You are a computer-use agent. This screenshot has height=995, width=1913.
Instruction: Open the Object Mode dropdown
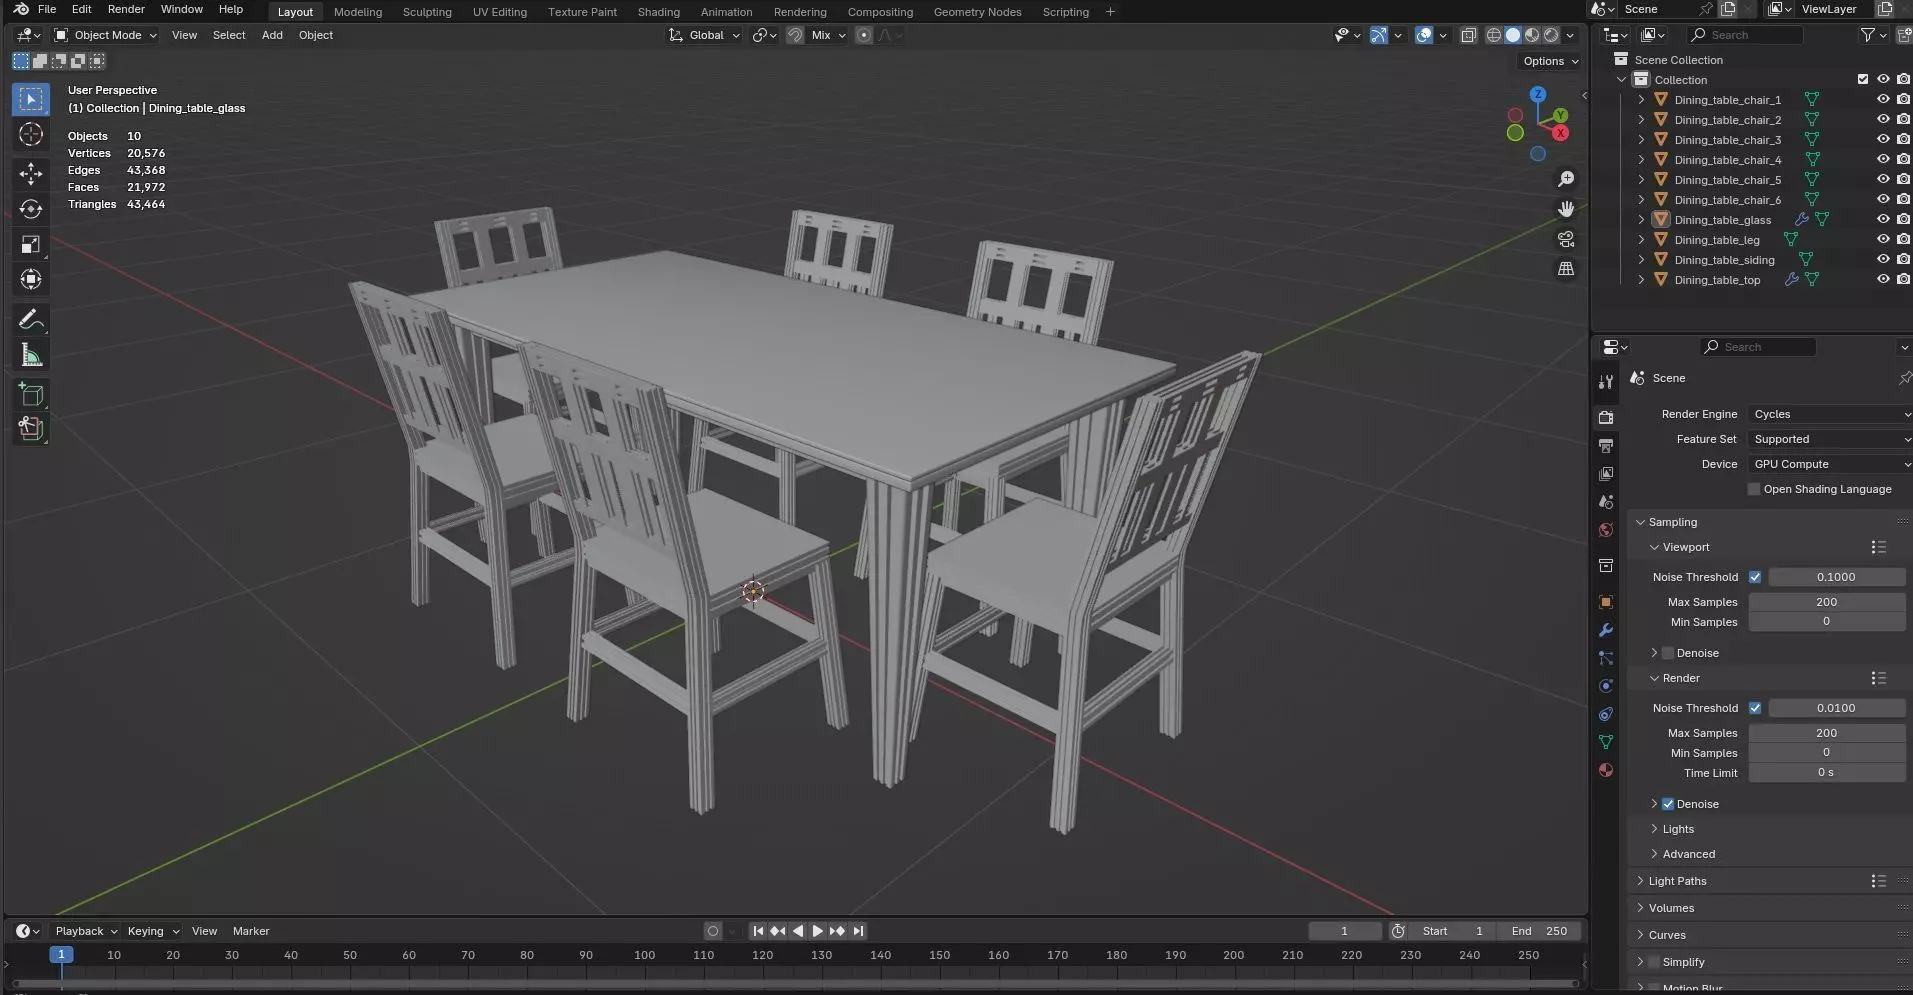click(105, 35)
